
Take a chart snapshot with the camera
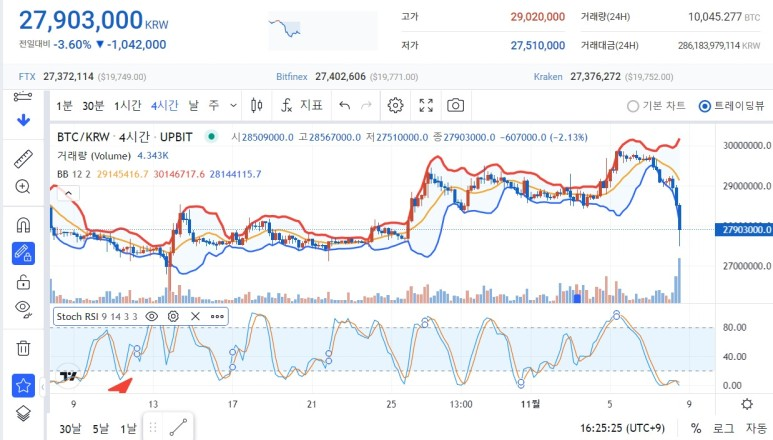[455, 105]
